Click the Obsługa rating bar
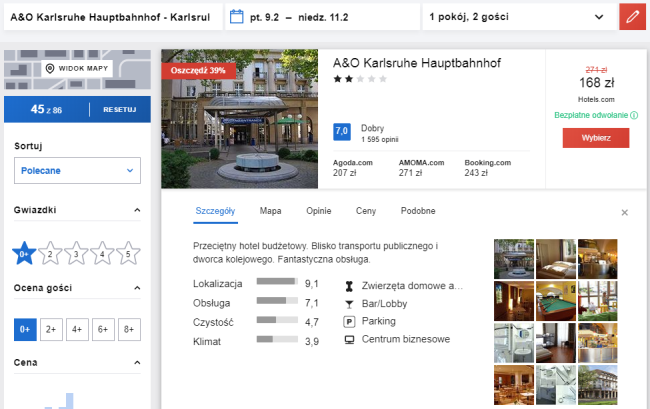 tap(277, 300)
